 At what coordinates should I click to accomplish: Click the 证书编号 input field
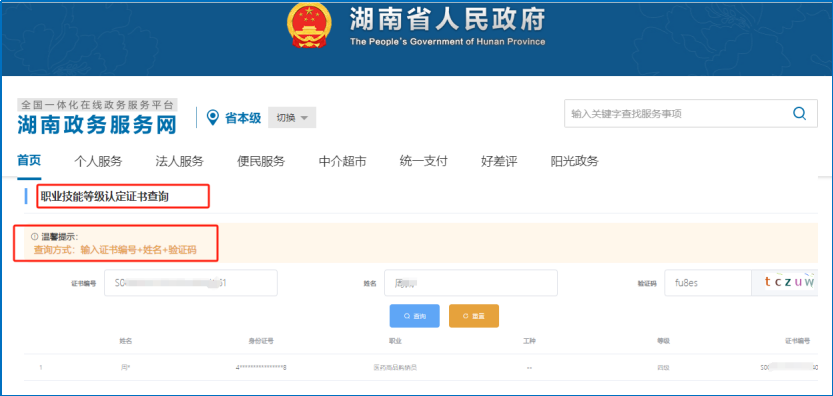[x=191, y=283]
